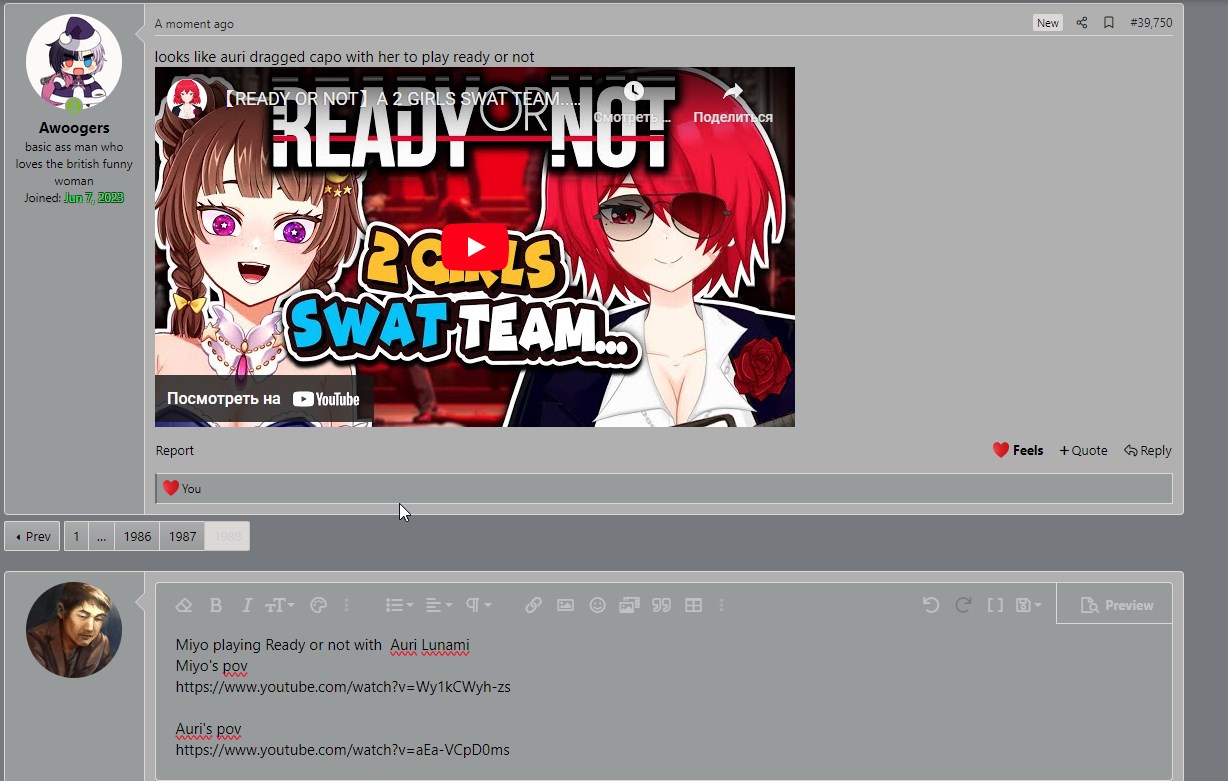Go to page 1
Screen dimensions: 1228x781
tap(76, 536)
